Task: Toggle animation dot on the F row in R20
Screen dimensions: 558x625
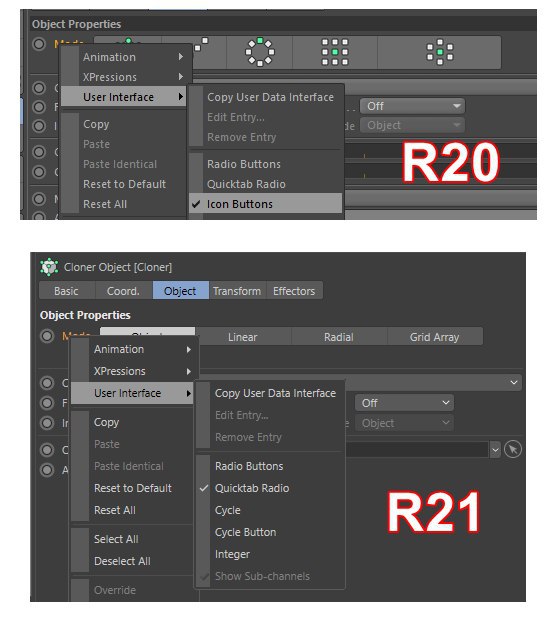Action: click(x=39, y=107)
